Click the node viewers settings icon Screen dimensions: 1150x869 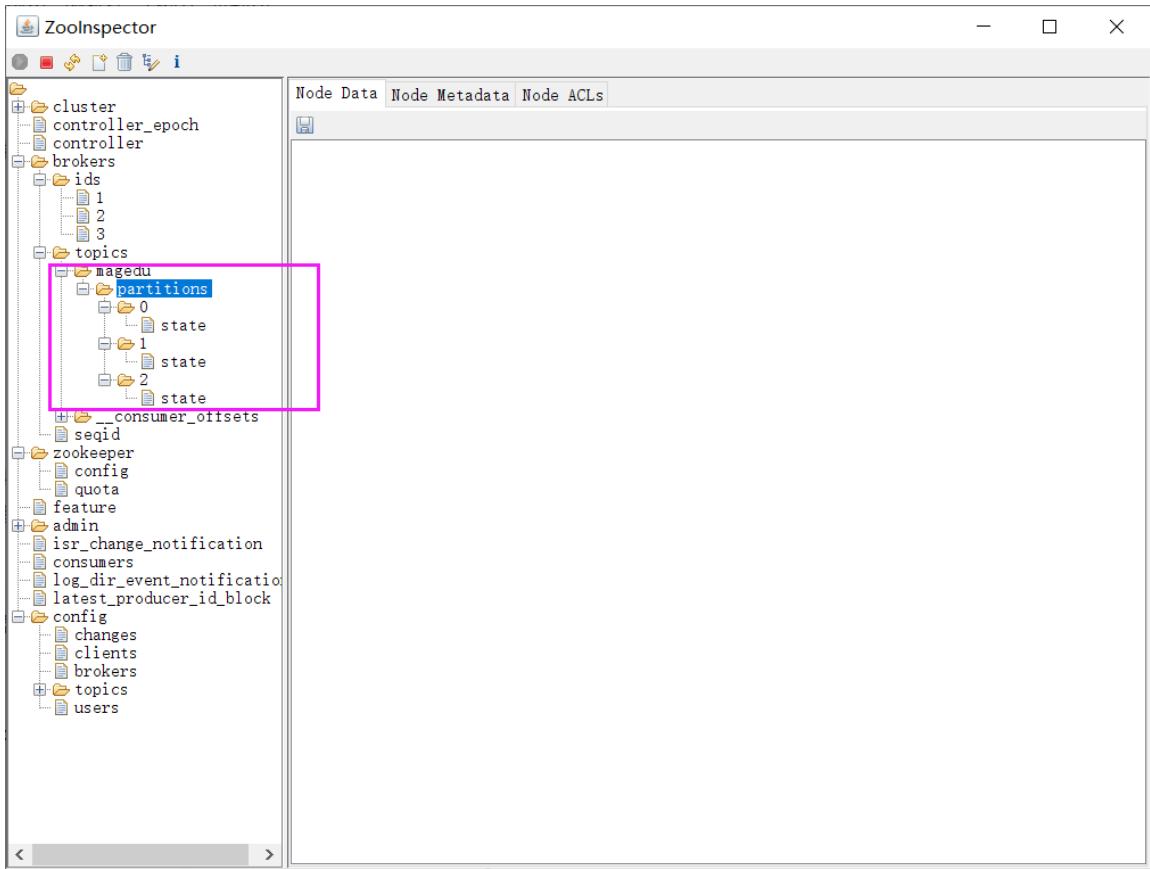[151, 62]
